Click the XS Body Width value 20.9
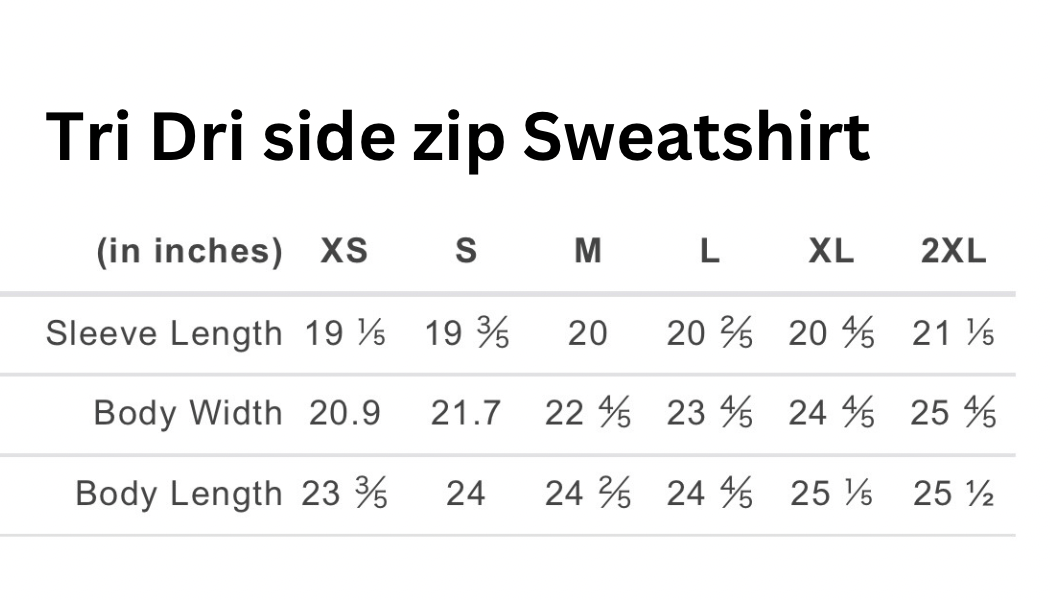1050x600 pixels. [x=344, y=412]
